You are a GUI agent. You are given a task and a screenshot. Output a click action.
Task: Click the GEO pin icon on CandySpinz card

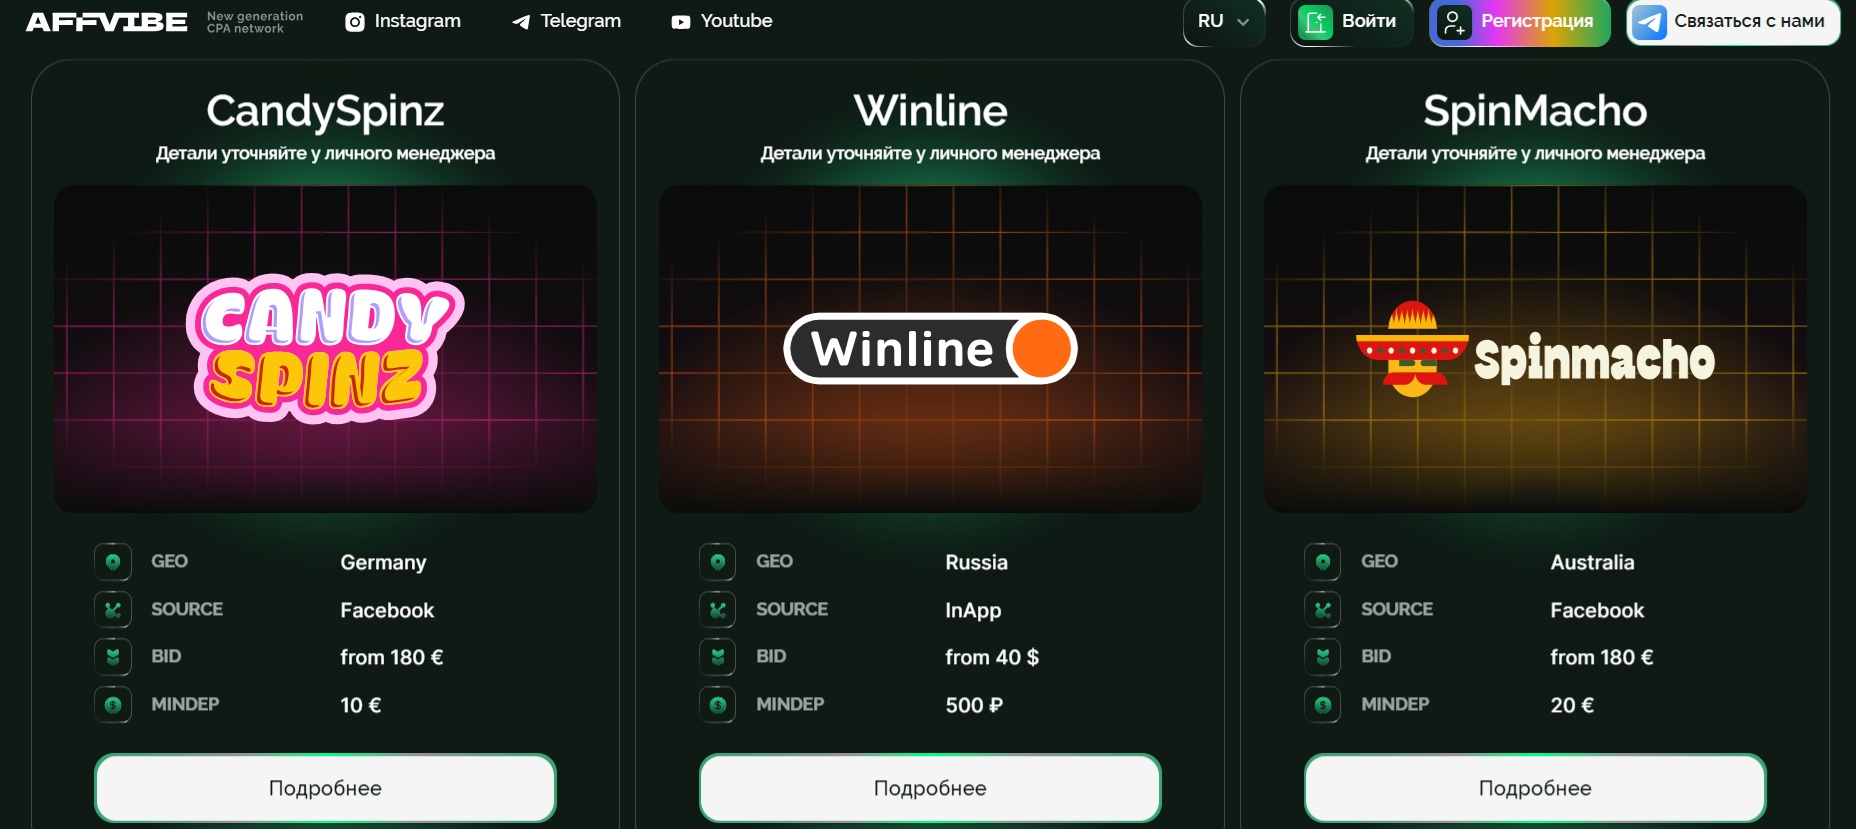click(113, 562)
